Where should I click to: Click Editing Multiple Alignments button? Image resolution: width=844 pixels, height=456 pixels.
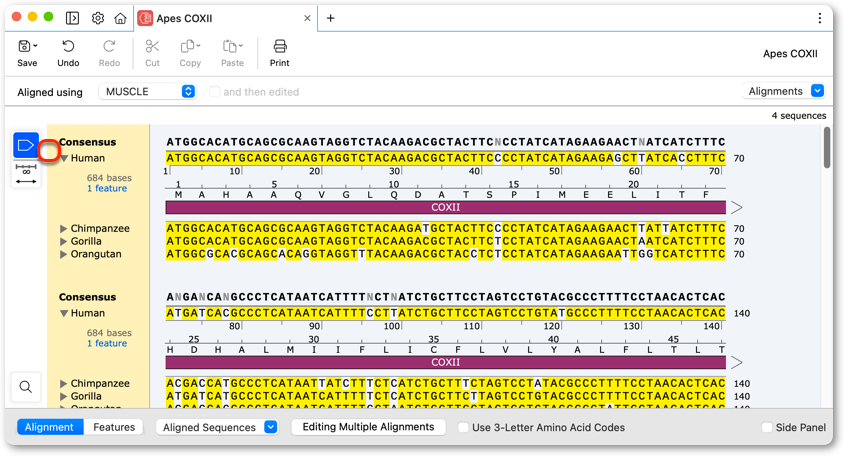click(368, 427)
